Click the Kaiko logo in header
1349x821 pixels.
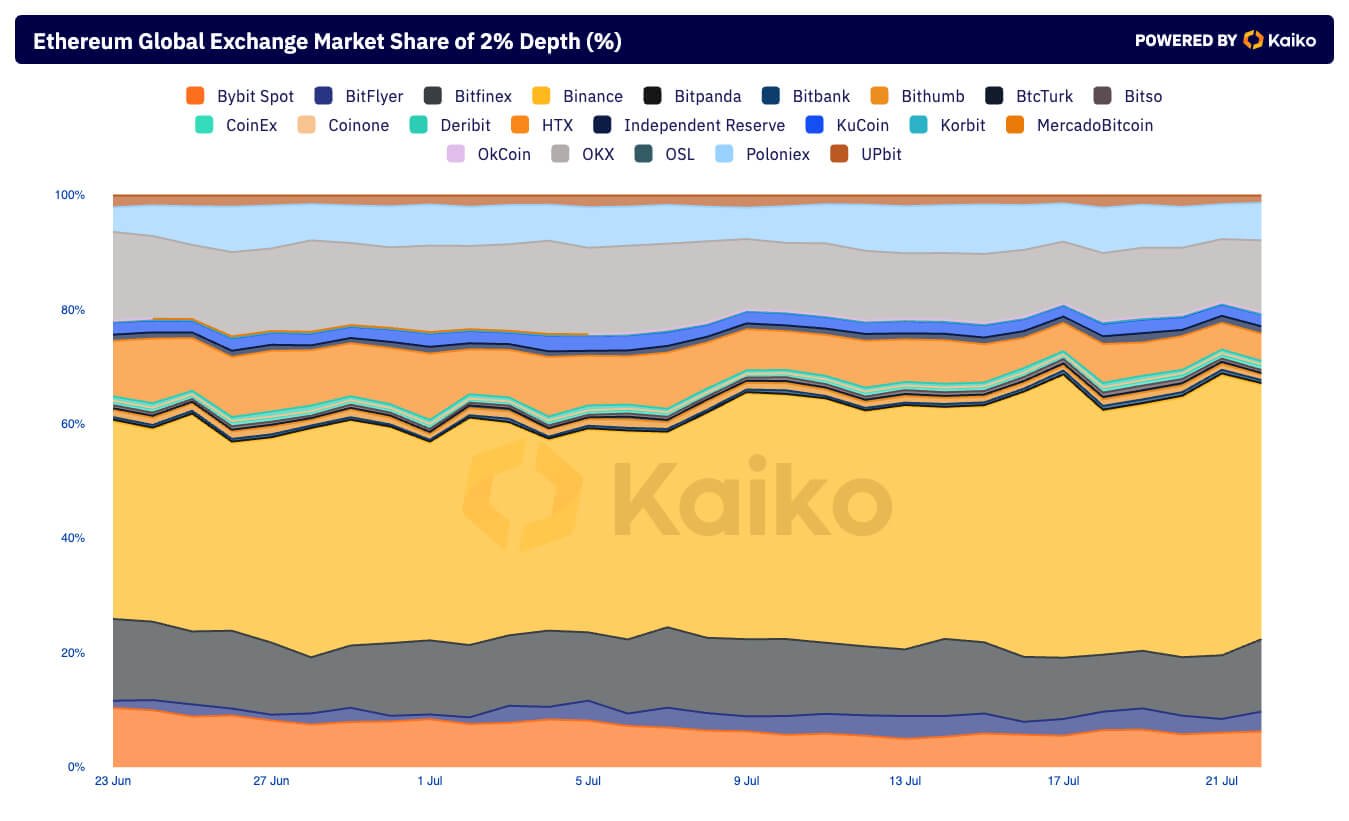click(1279, 40)
